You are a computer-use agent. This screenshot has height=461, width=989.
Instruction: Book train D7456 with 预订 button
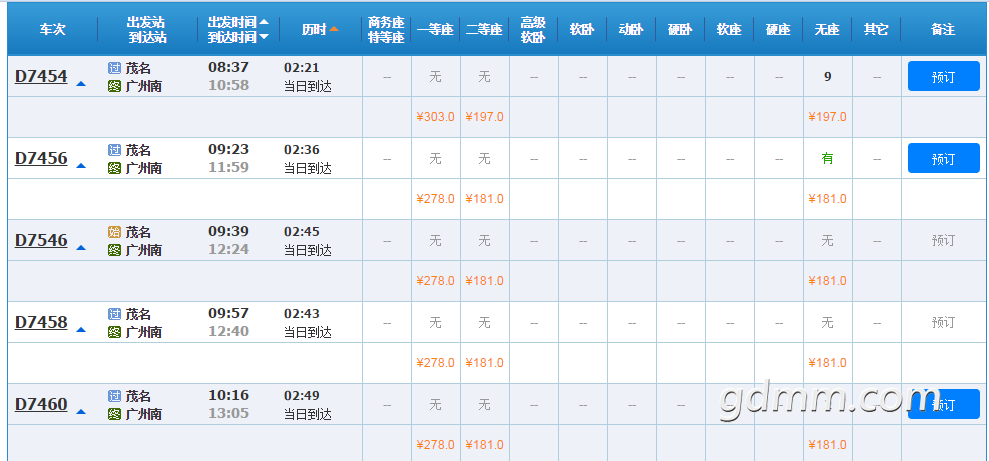pyautogui.click(x=944, y=158)
